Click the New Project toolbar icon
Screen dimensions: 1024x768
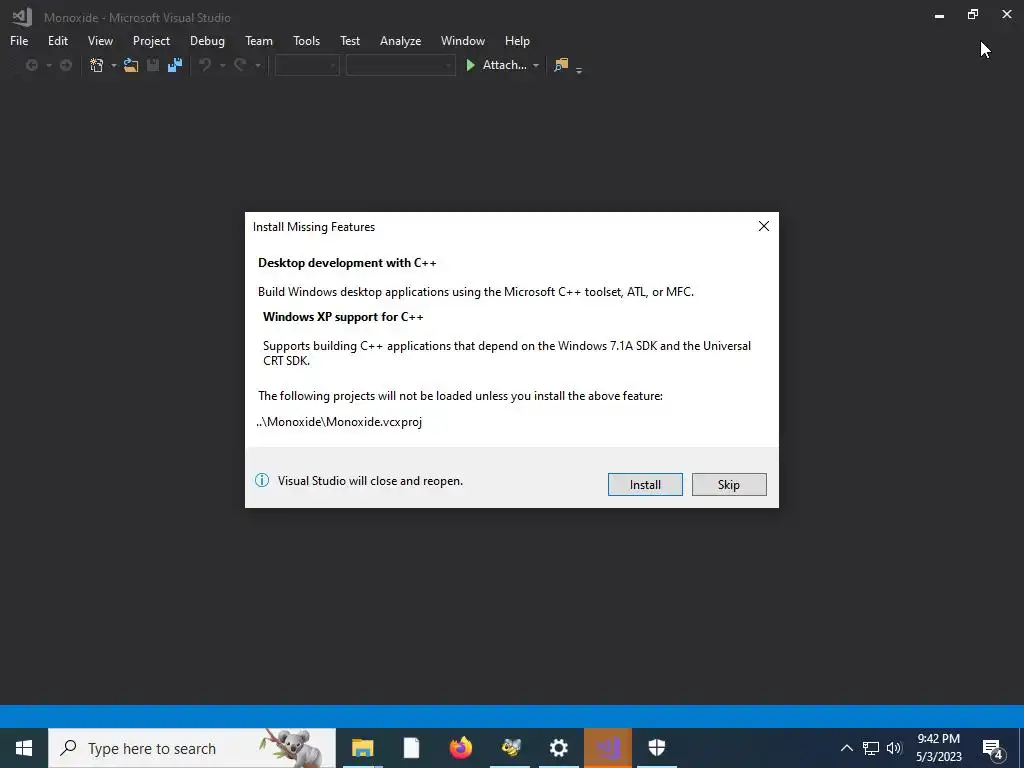click(x=97, y=65)
